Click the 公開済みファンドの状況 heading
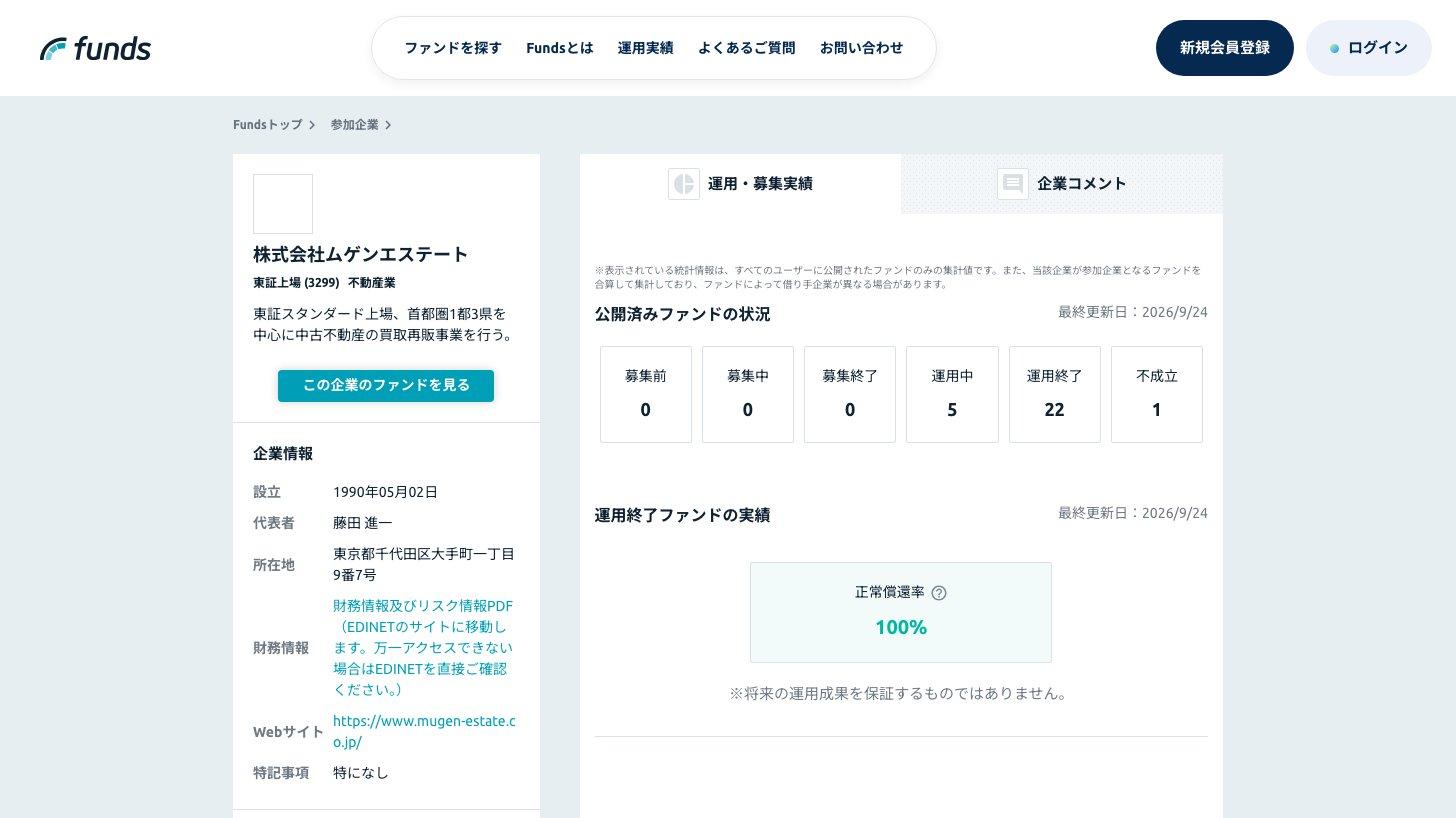This screenshot has width=1456, height=818. point(683,314)
